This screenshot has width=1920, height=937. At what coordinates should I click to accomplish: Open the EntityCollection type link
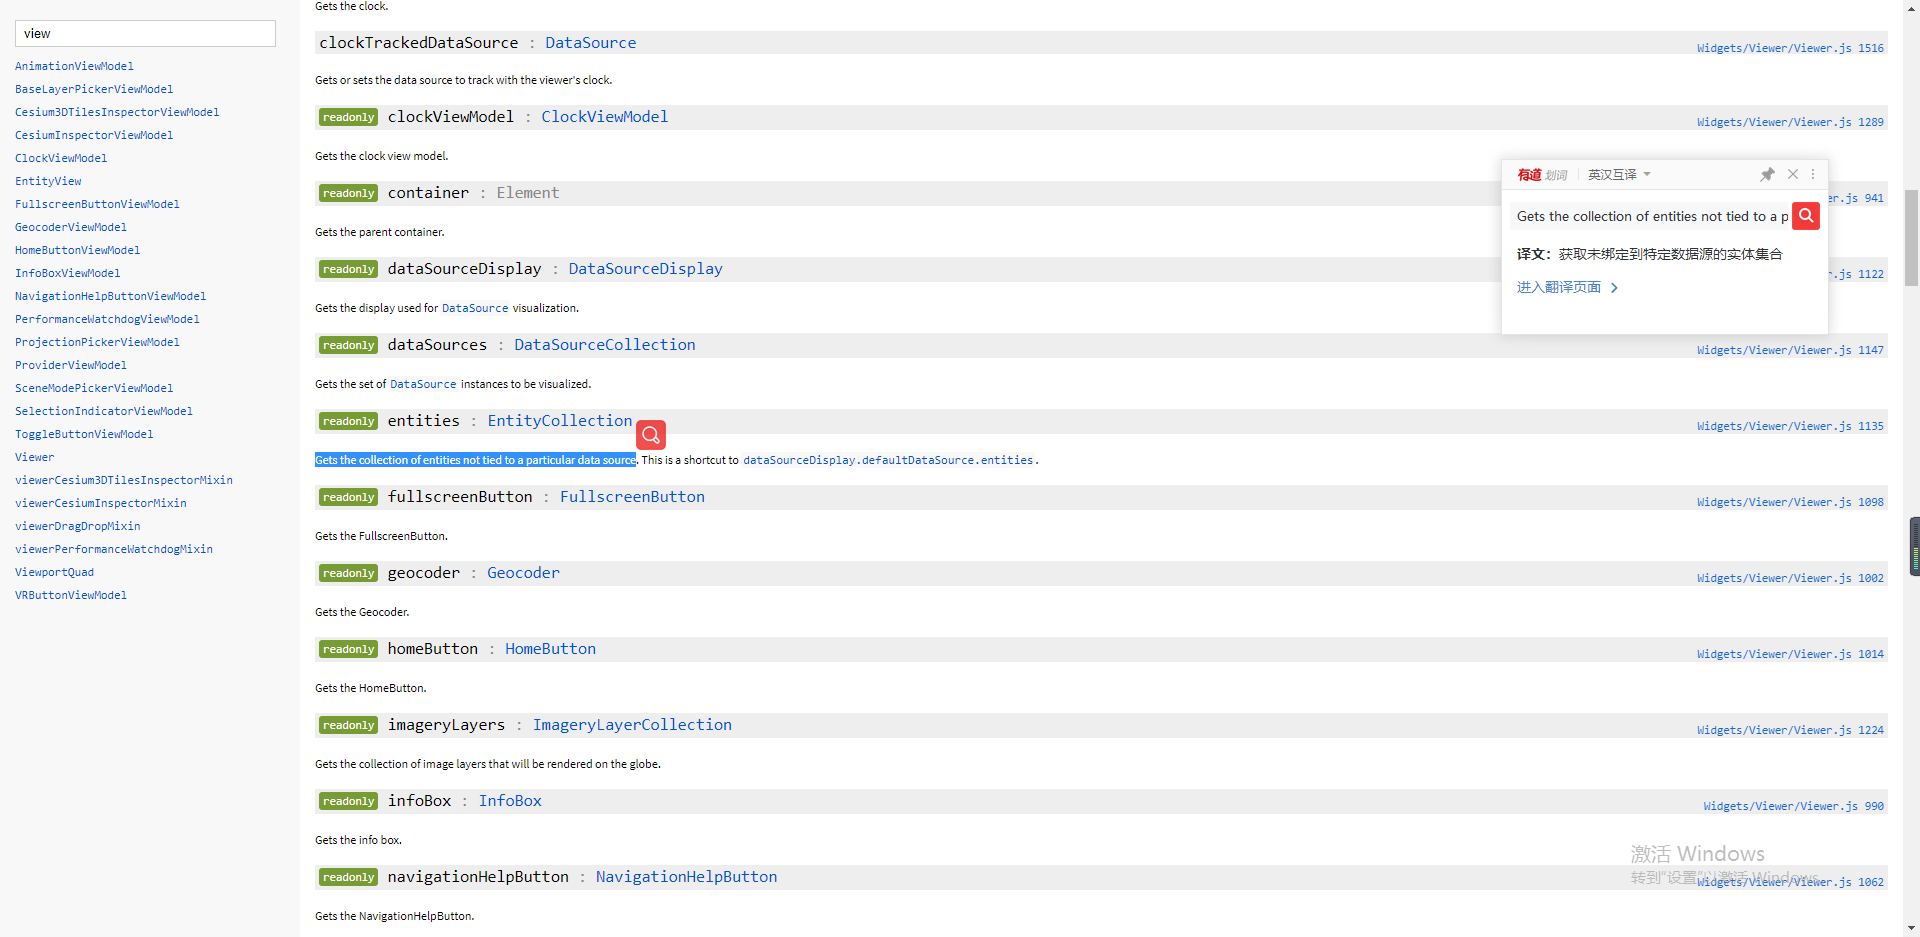coord(559,421)
